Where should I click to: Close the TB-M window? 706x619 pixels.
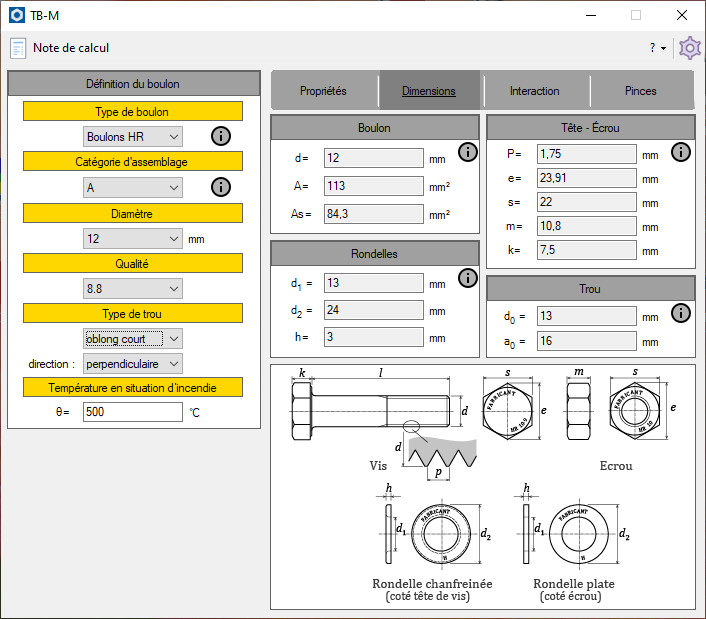pos(682,15)
